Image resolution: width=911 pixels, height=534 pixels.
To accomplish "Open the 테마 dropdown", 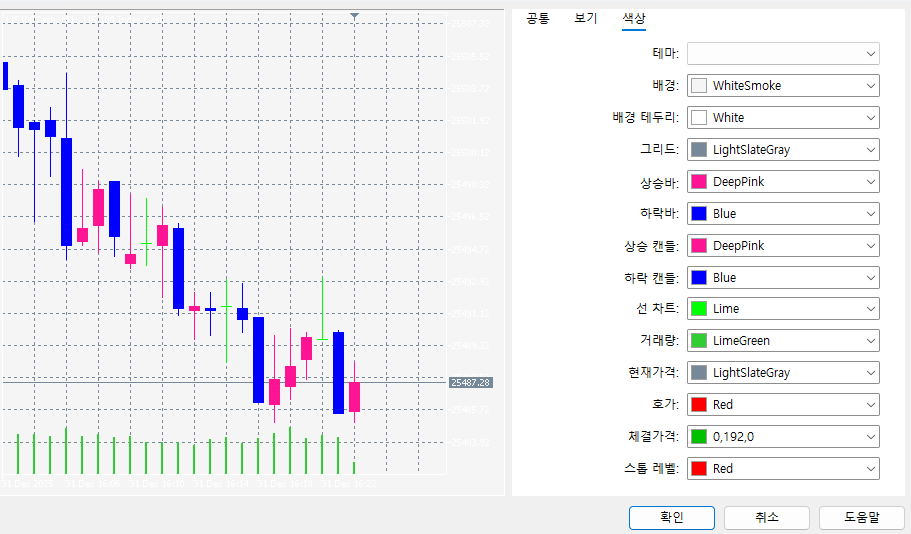I will (x=783, y=53).
